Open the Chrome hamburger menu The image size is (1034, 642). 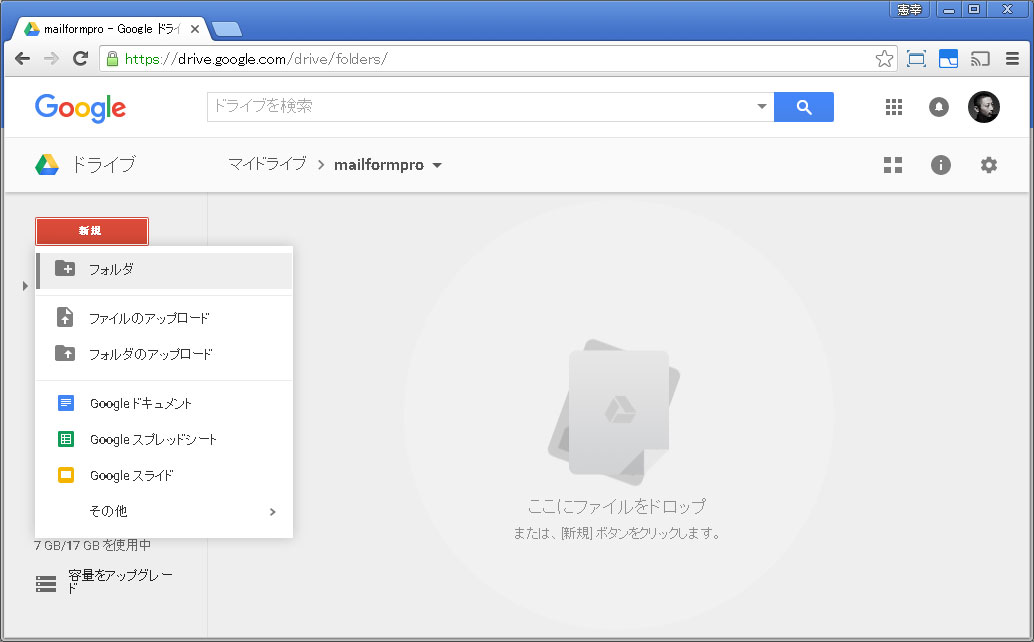click(1012, 59)
